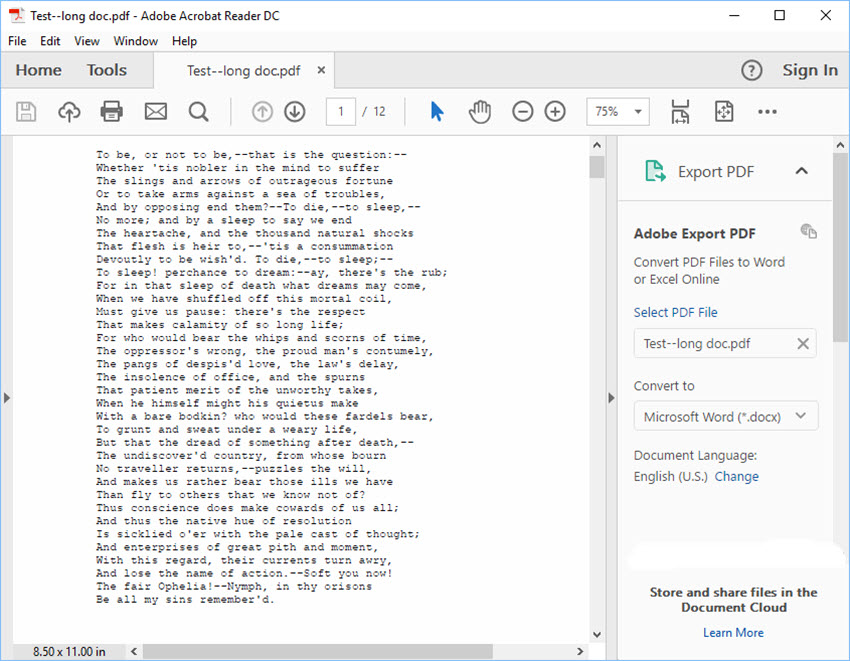Click the upload to cloud icon
Image resolution: width=850 pixels, height=661 pixels.
(x=69, y=111)
